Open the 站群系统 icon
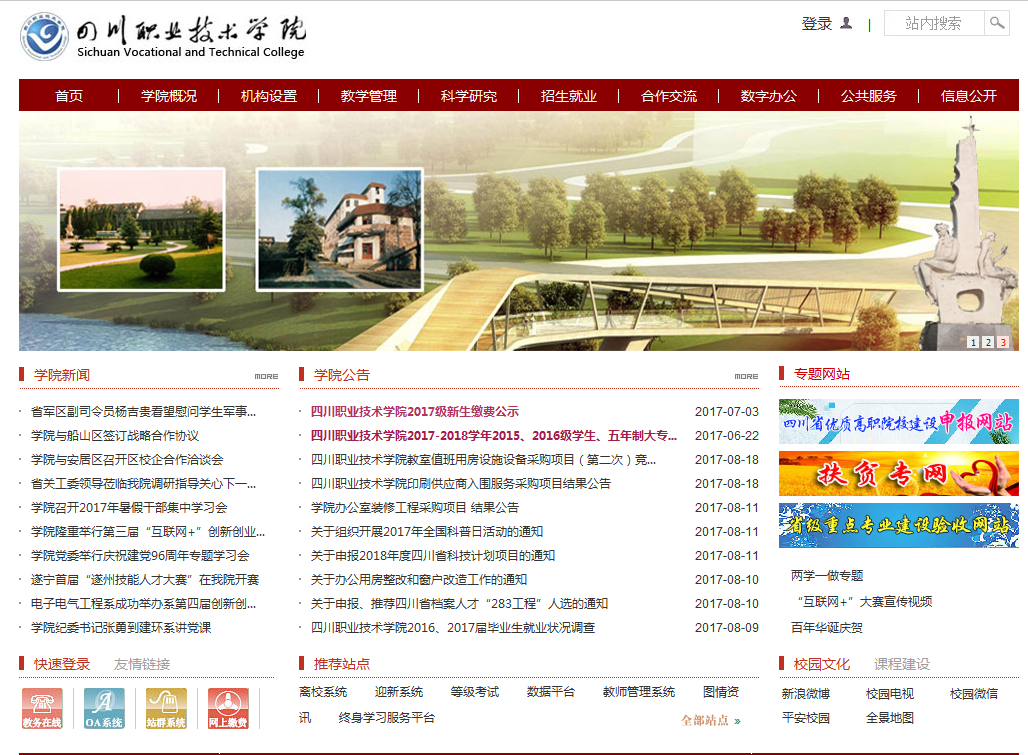This screenshot has height=755, width=1028. click(166, 708)
